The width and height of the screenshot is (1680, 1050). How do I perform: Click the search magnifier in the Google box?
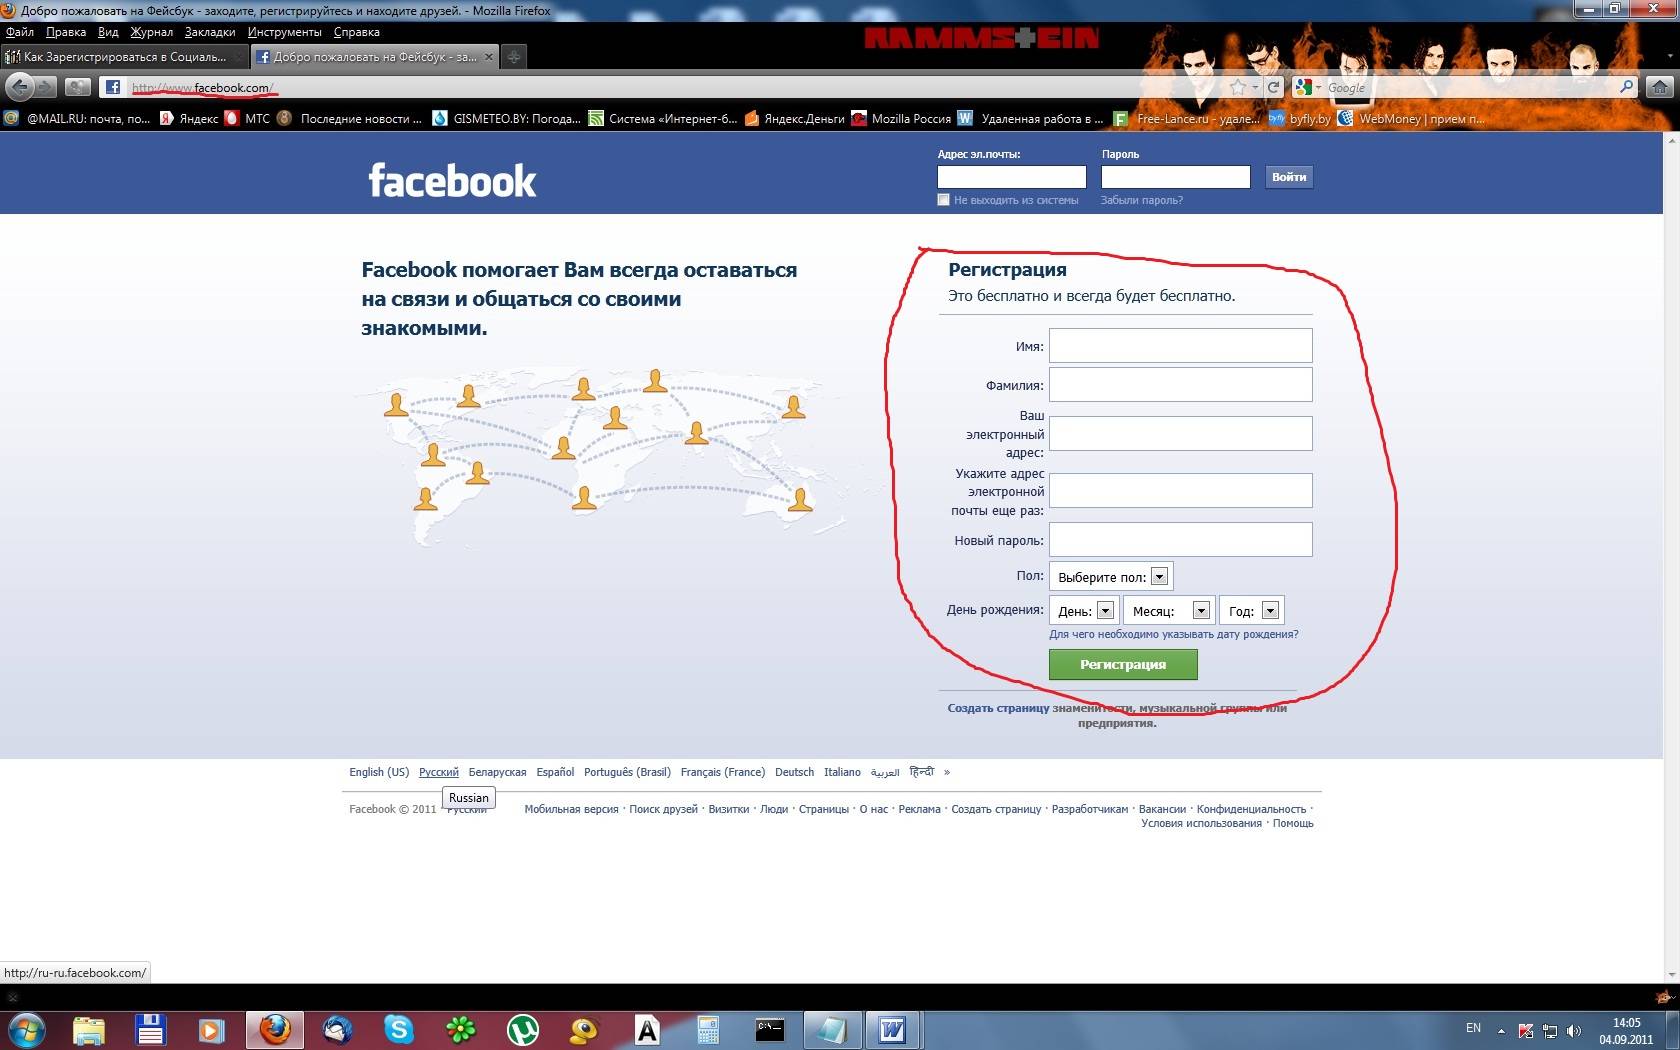click(x=1627, y=87)
